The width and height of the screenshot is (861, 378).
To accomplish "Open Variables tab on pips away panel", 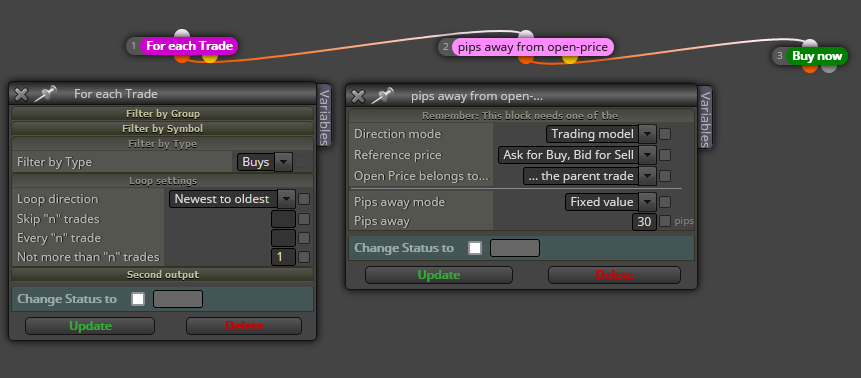I will (705, 118).
